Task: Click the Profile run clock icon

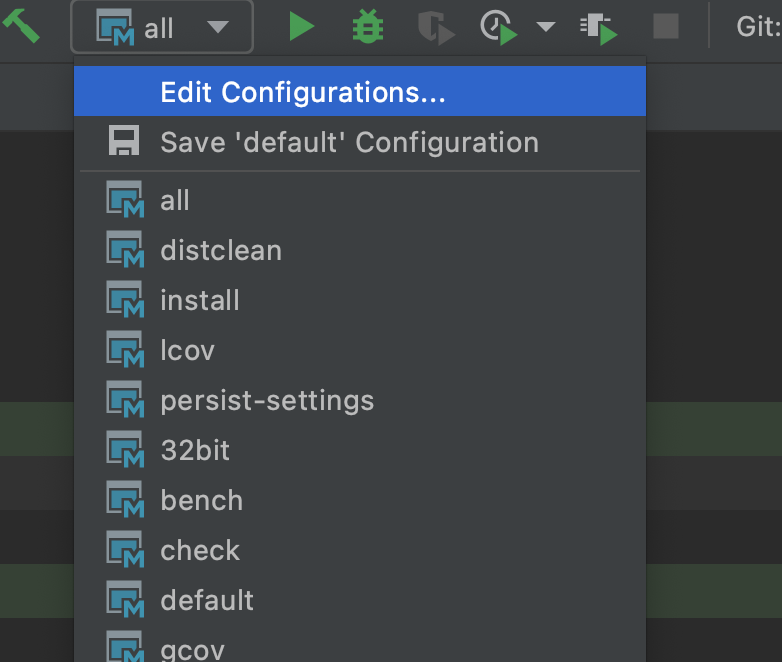Action: coord(499,27)
